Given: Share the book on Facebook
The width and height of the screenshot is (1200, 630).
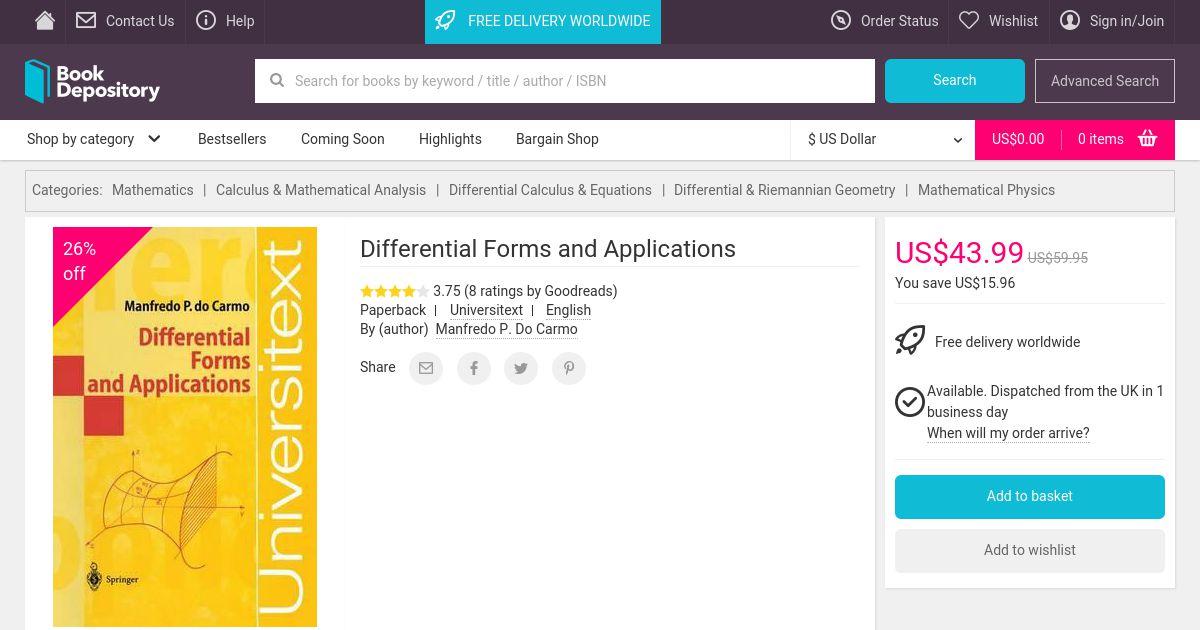Looking at the screenshot, I should pos(474,368).
